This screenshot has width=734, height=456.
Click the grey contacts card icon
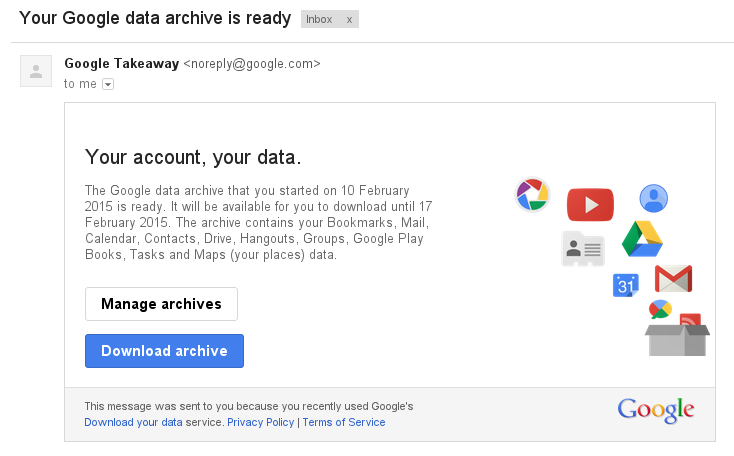tap(583, 249)
